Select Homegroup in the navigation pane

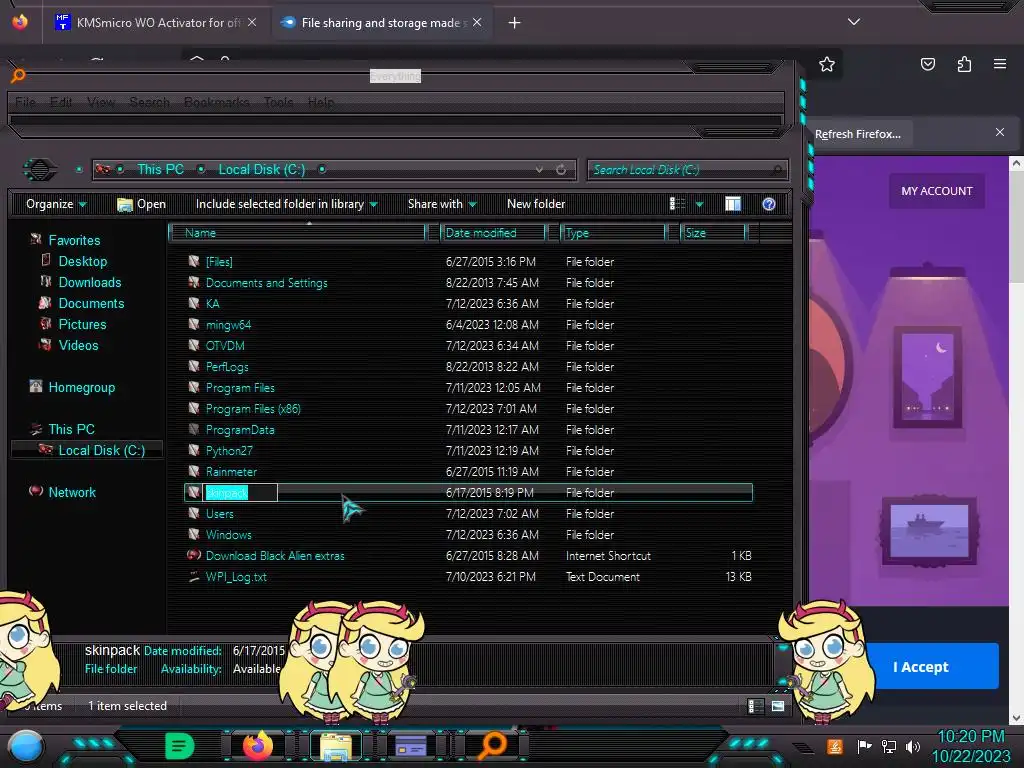point(82,387)
